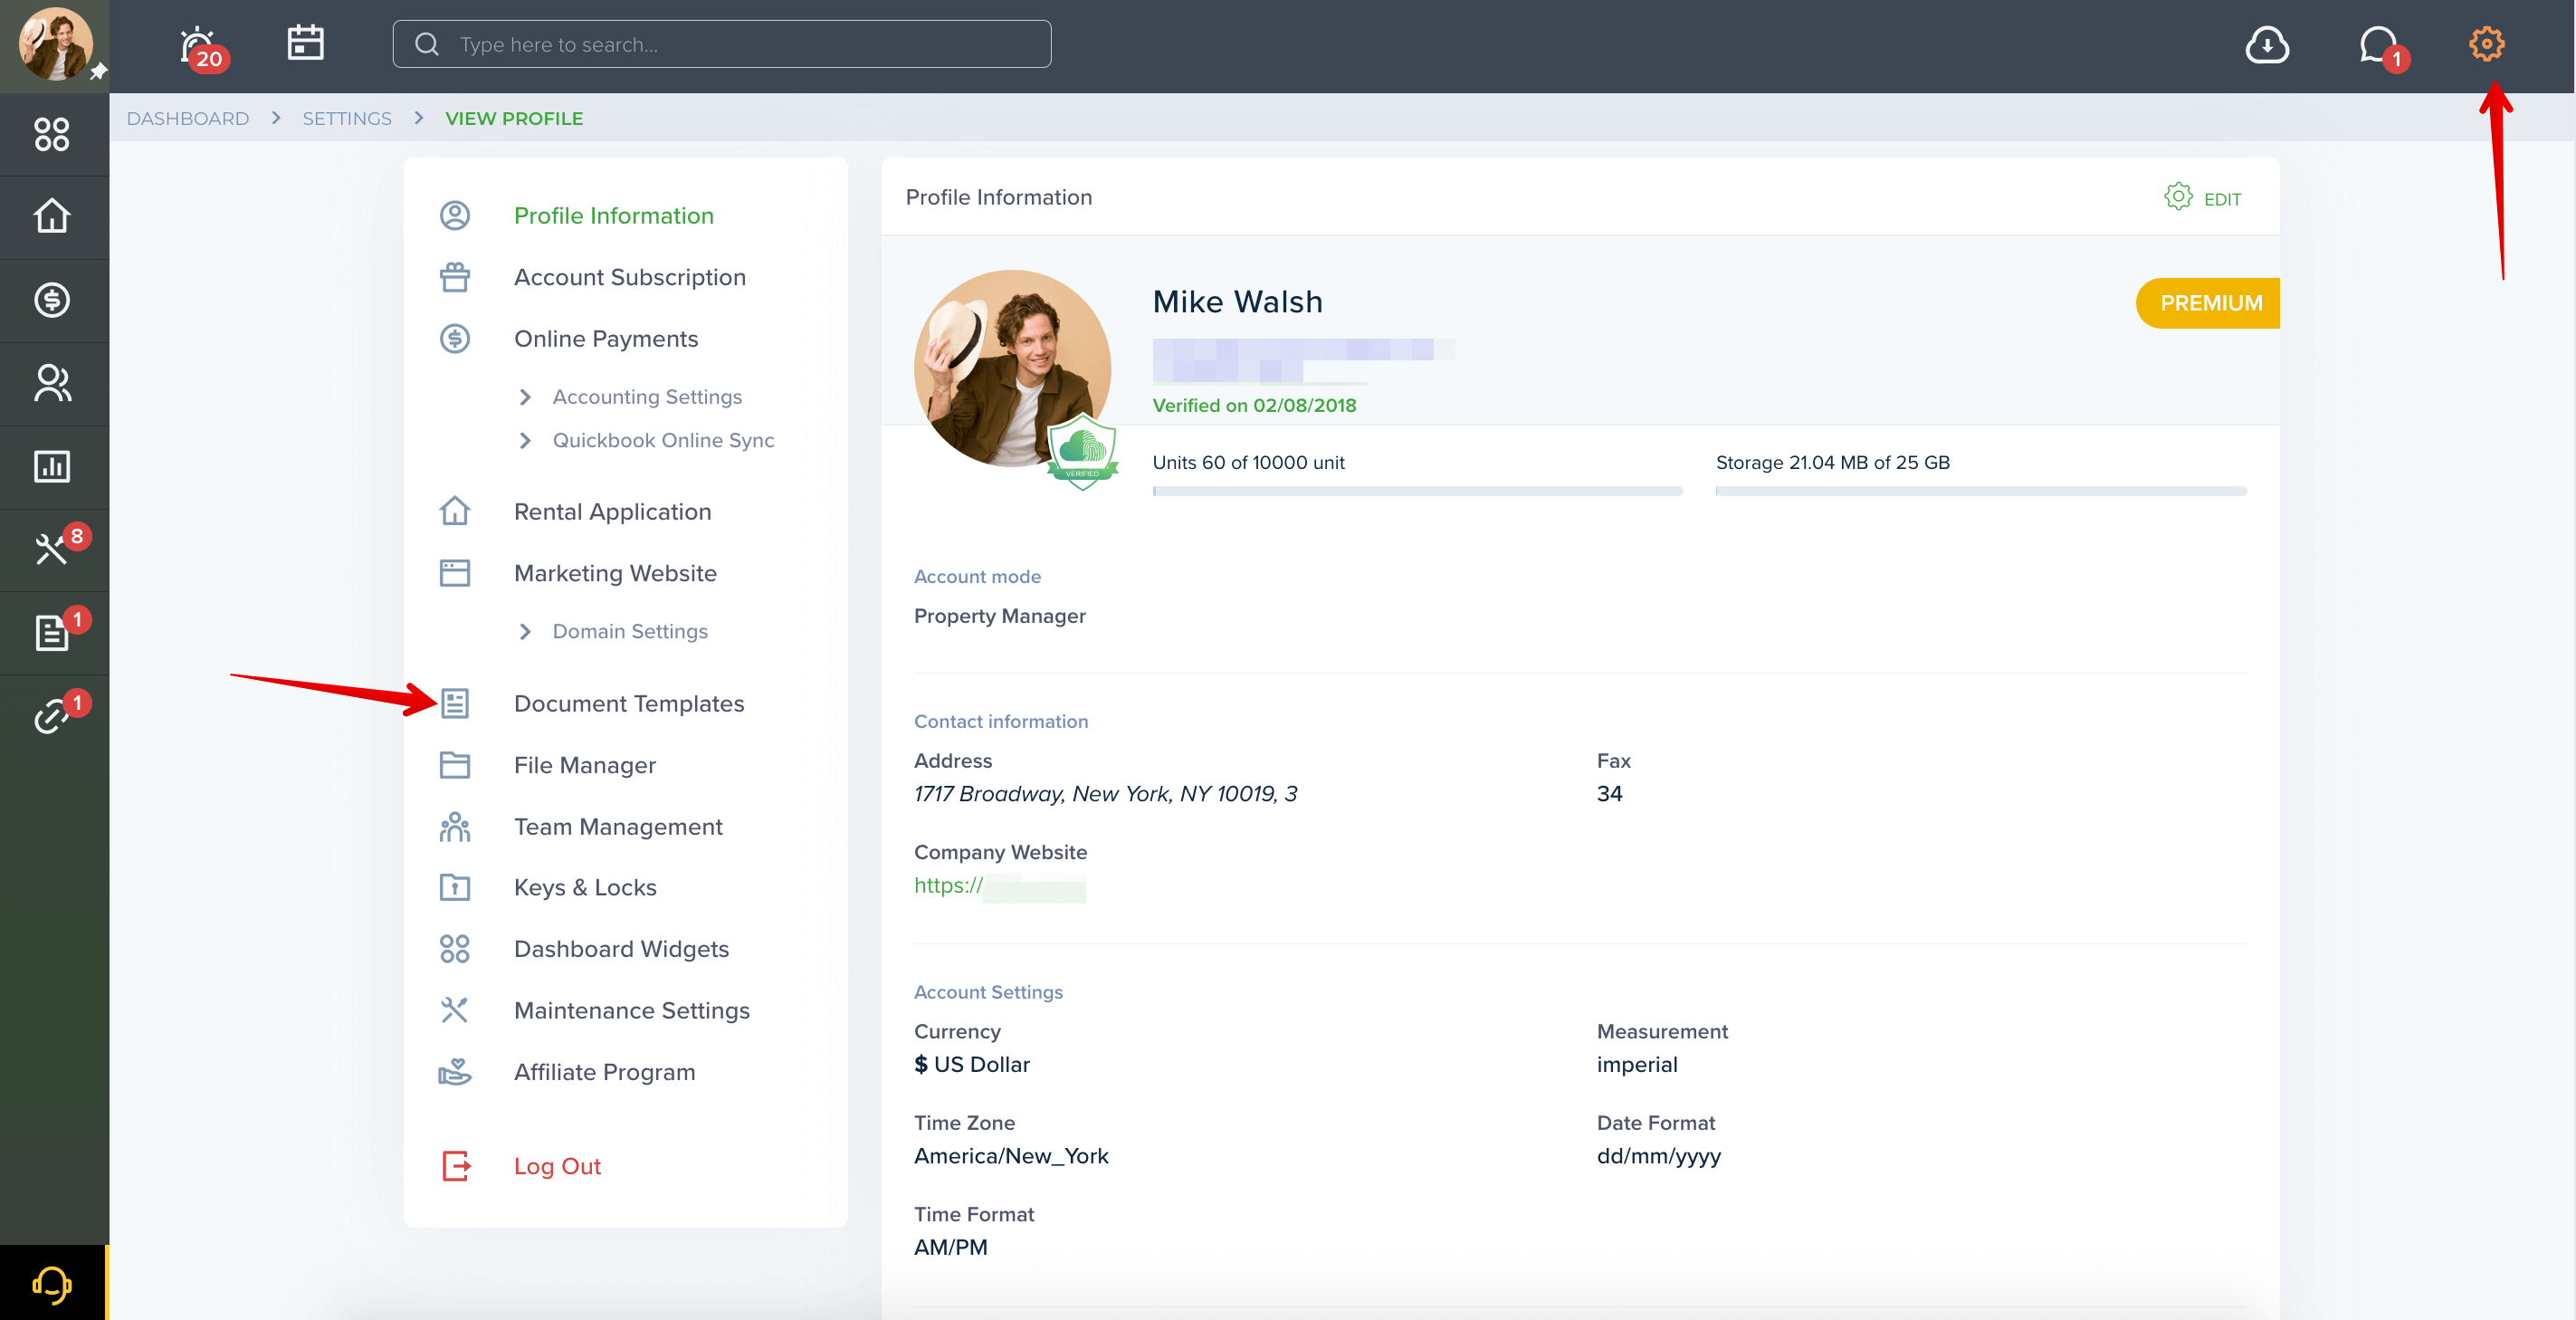Click the Mike Walsh profile photo

click(x=1012, y=368)
